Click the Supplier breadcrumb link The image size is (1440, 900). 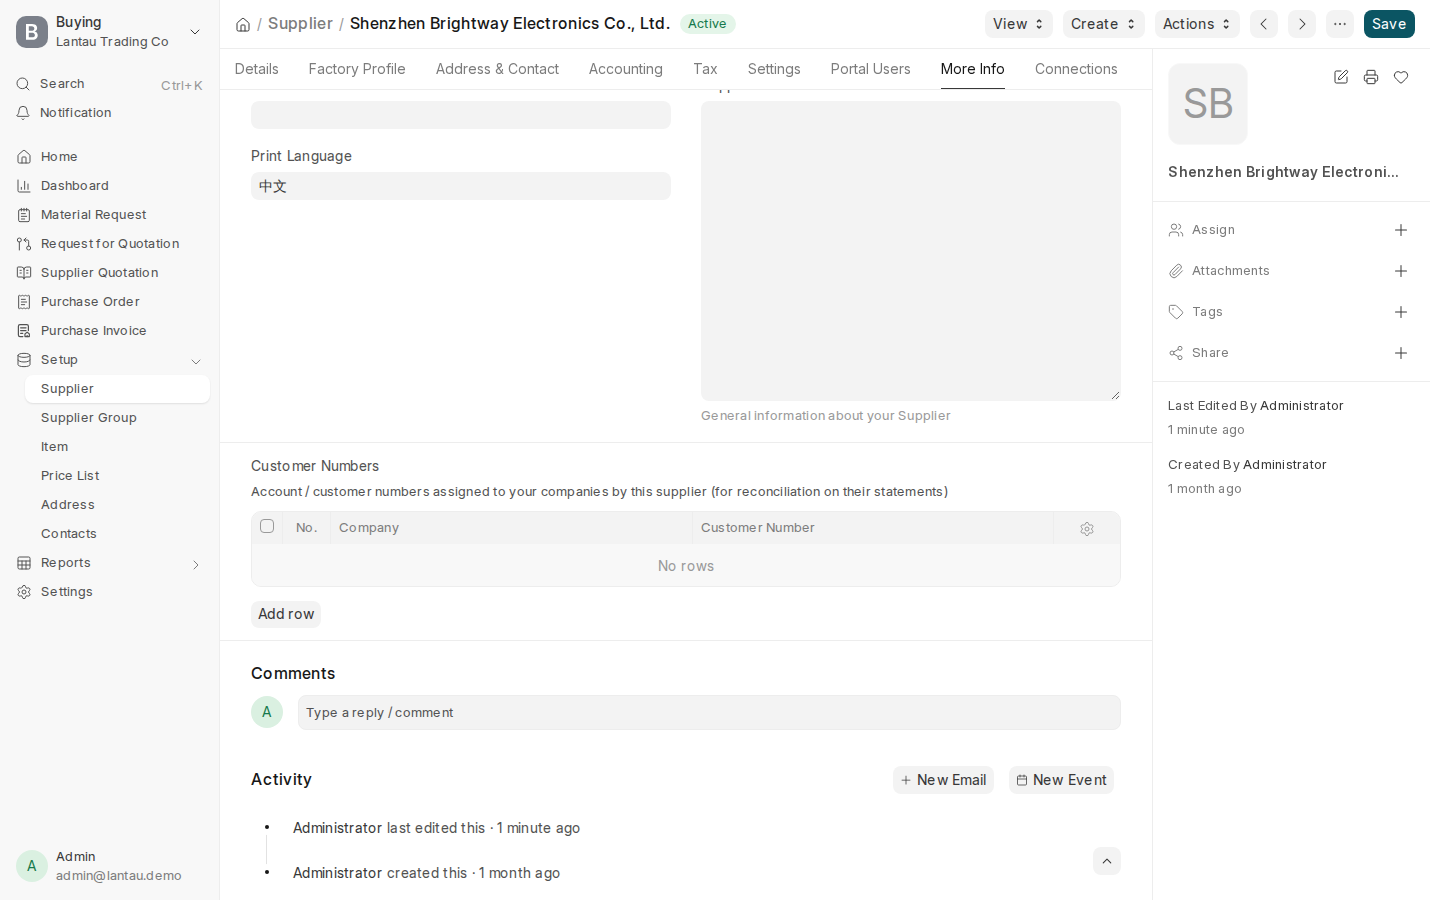pos(300,24)
